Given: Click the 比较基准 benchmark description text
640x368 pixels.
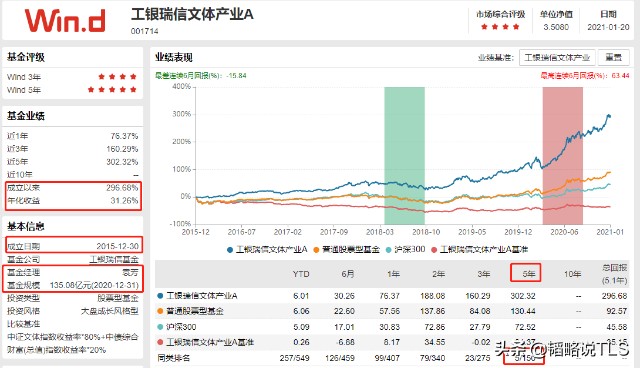Looking at the screenshot, I should [73, 343].
